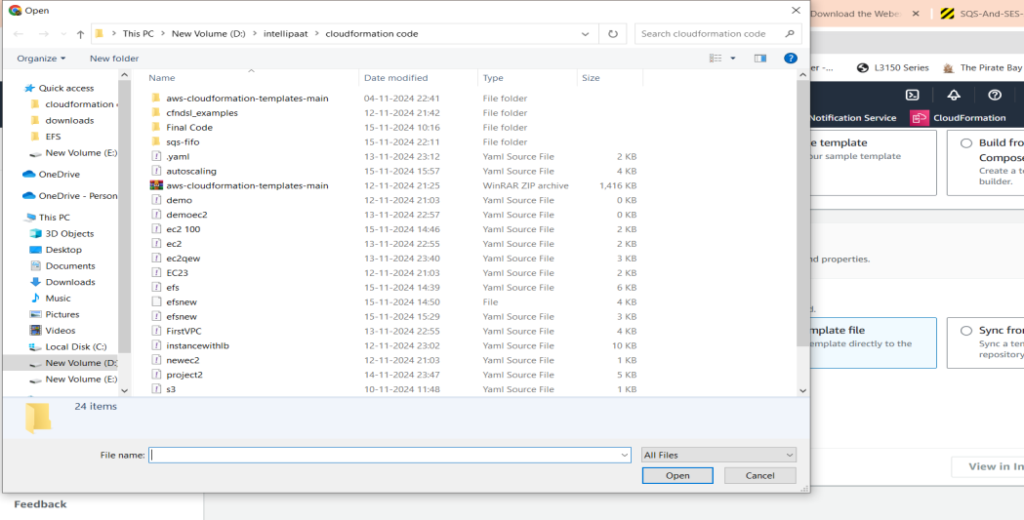
Task: Toggle the preview pane icon
Action: [x=760, y=59]
